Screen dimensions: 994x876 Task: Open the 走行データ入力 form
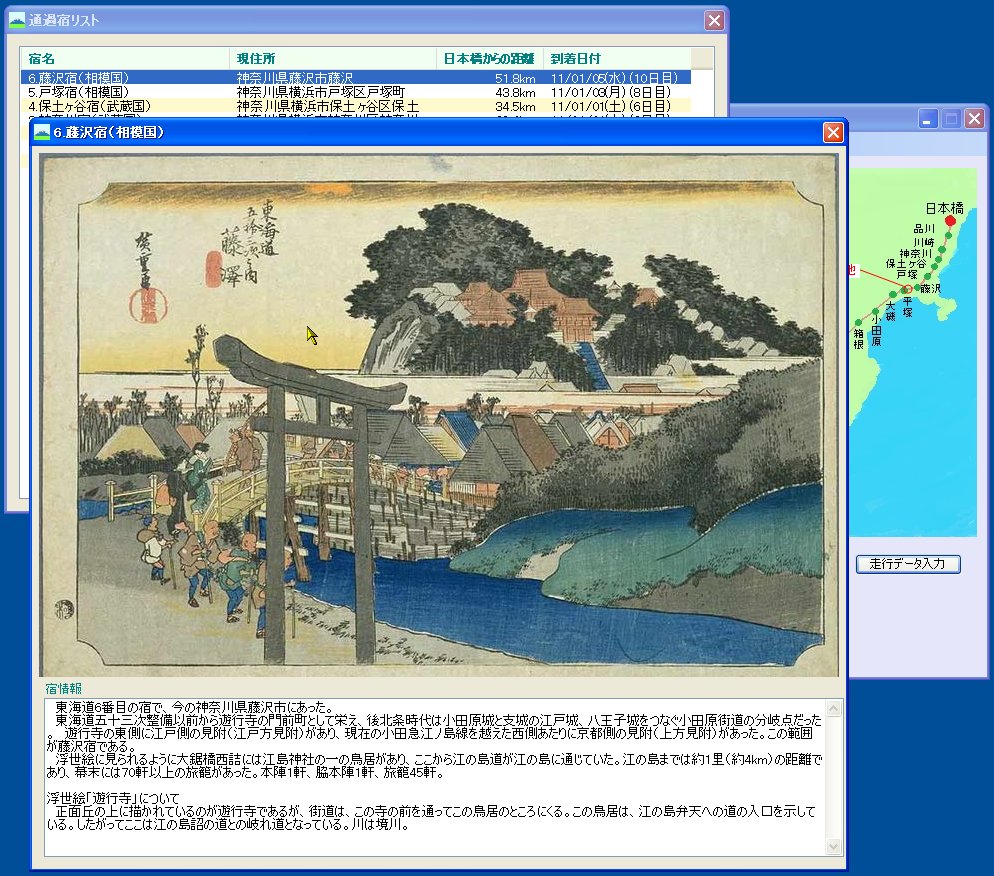click(x=907, y=563)
